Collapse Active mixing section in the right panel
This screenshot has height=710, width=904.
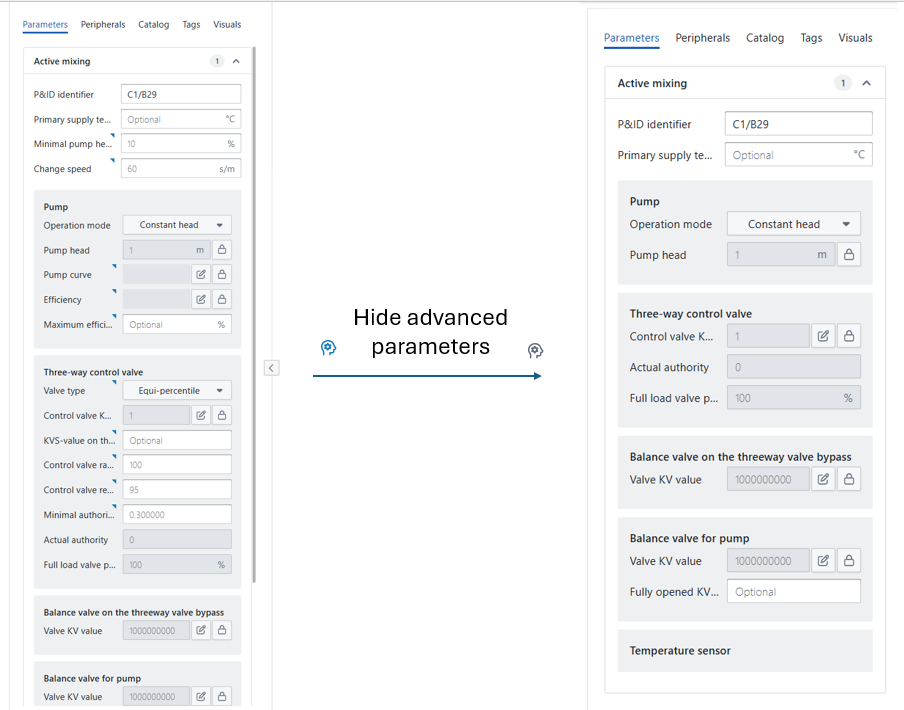click(867, 84)
